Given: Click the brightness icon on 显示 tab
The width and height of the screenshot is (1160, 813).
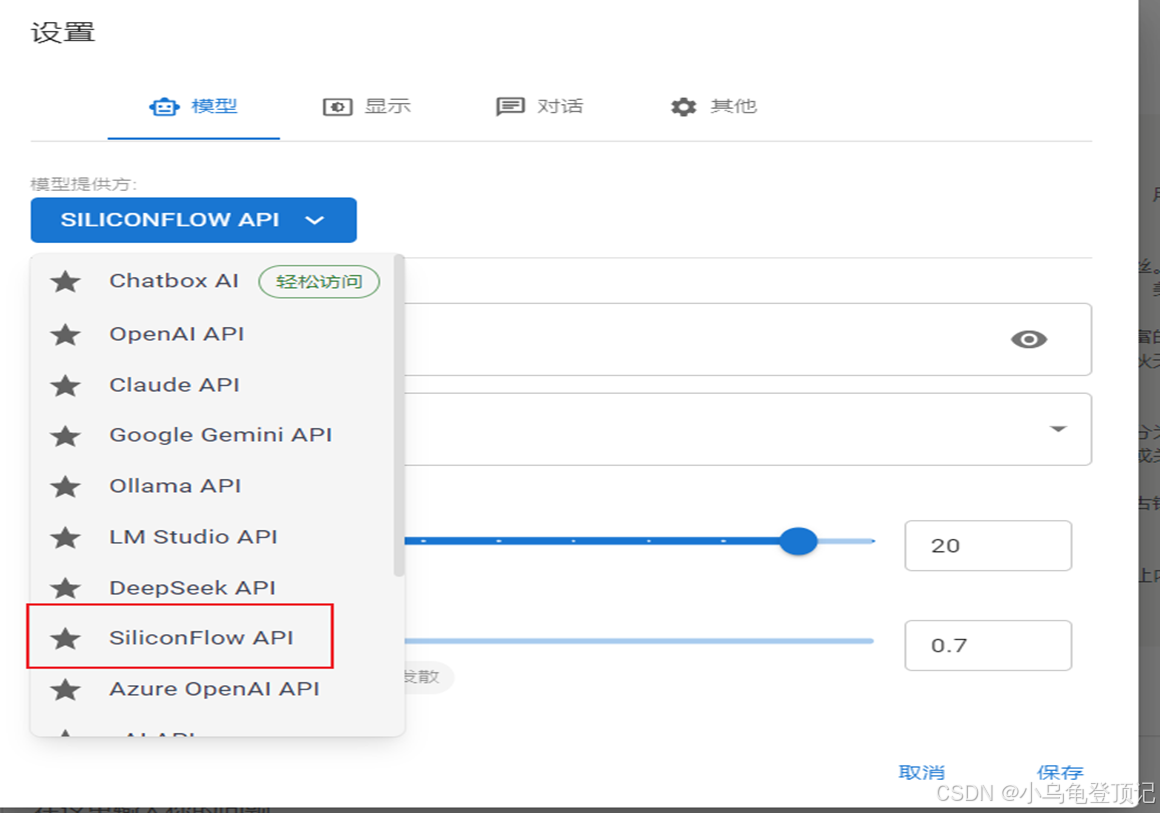Looking at the screenshot, I should [337, 107].
